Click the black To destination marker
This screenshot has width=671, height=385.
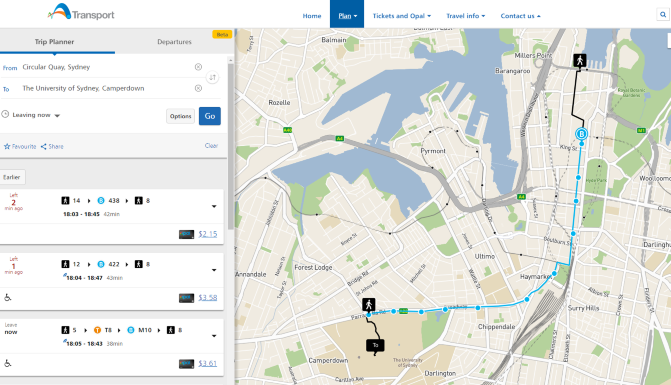pos(375,346)
